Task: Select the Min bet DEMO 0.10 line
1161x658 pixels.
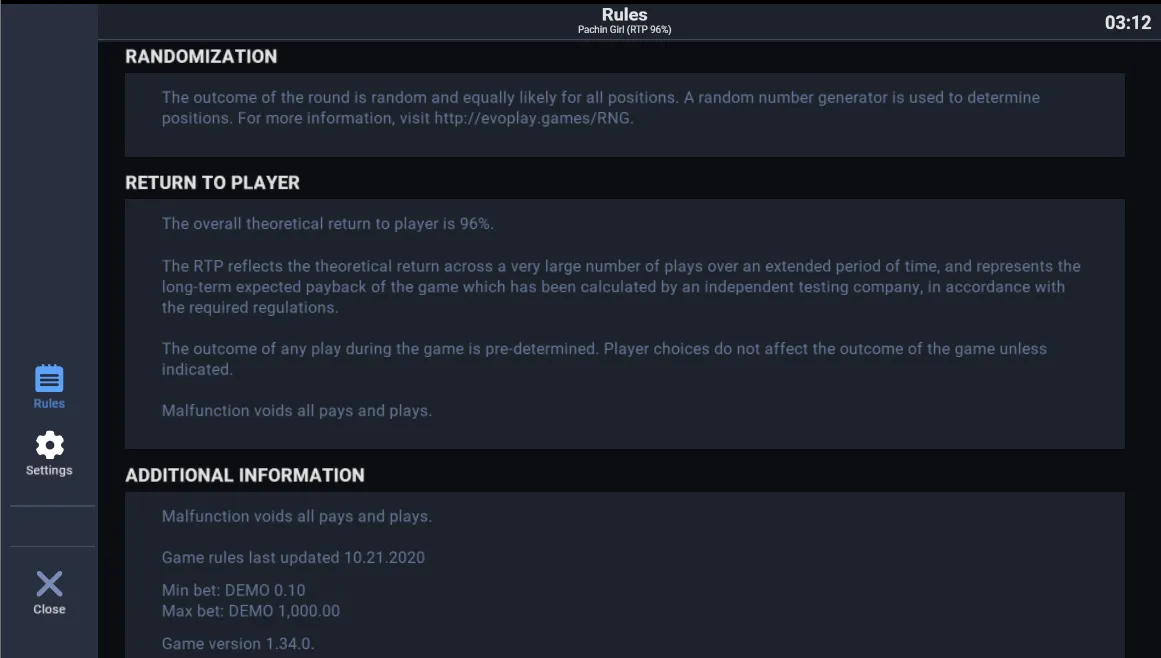Action: pos(233,590)
